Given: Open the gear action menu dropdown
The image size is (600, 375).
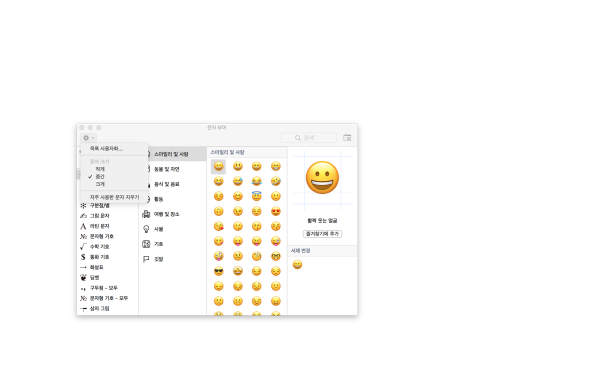Looking at the screenshot, I should pyautogui.click(x=88, y=138).
